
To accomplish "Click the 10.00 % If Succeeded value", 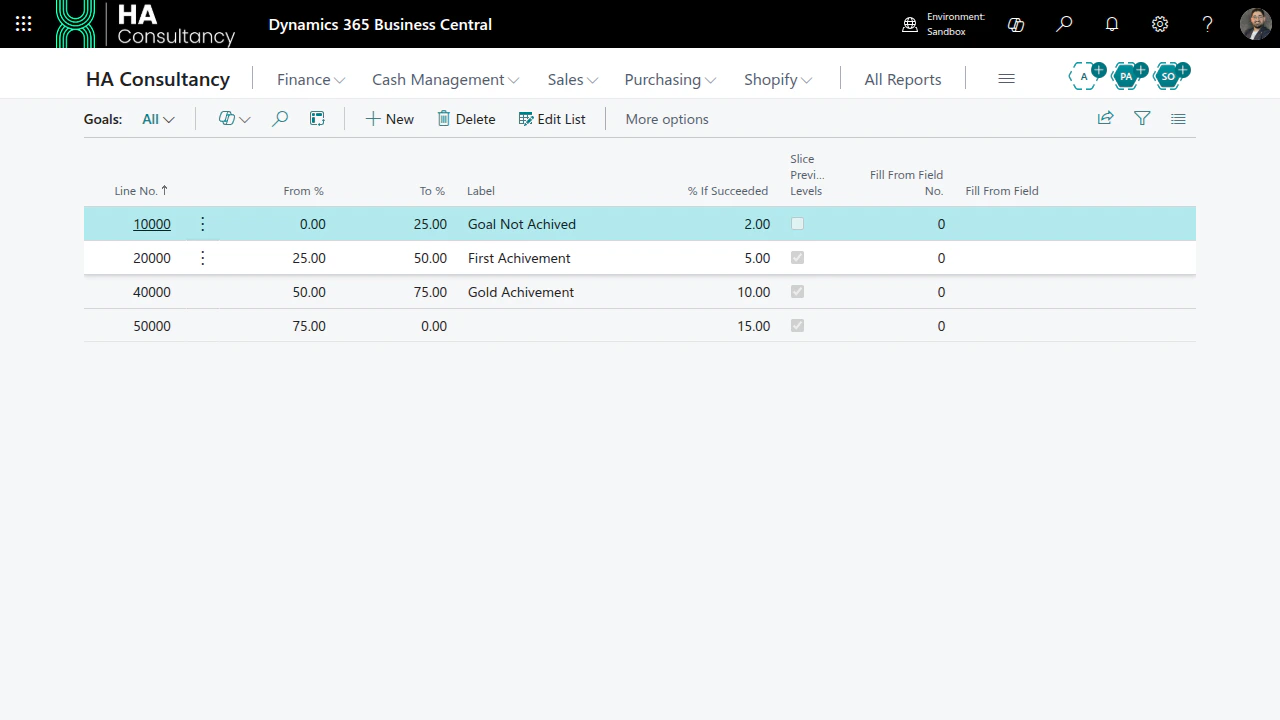I will point(754,292).
